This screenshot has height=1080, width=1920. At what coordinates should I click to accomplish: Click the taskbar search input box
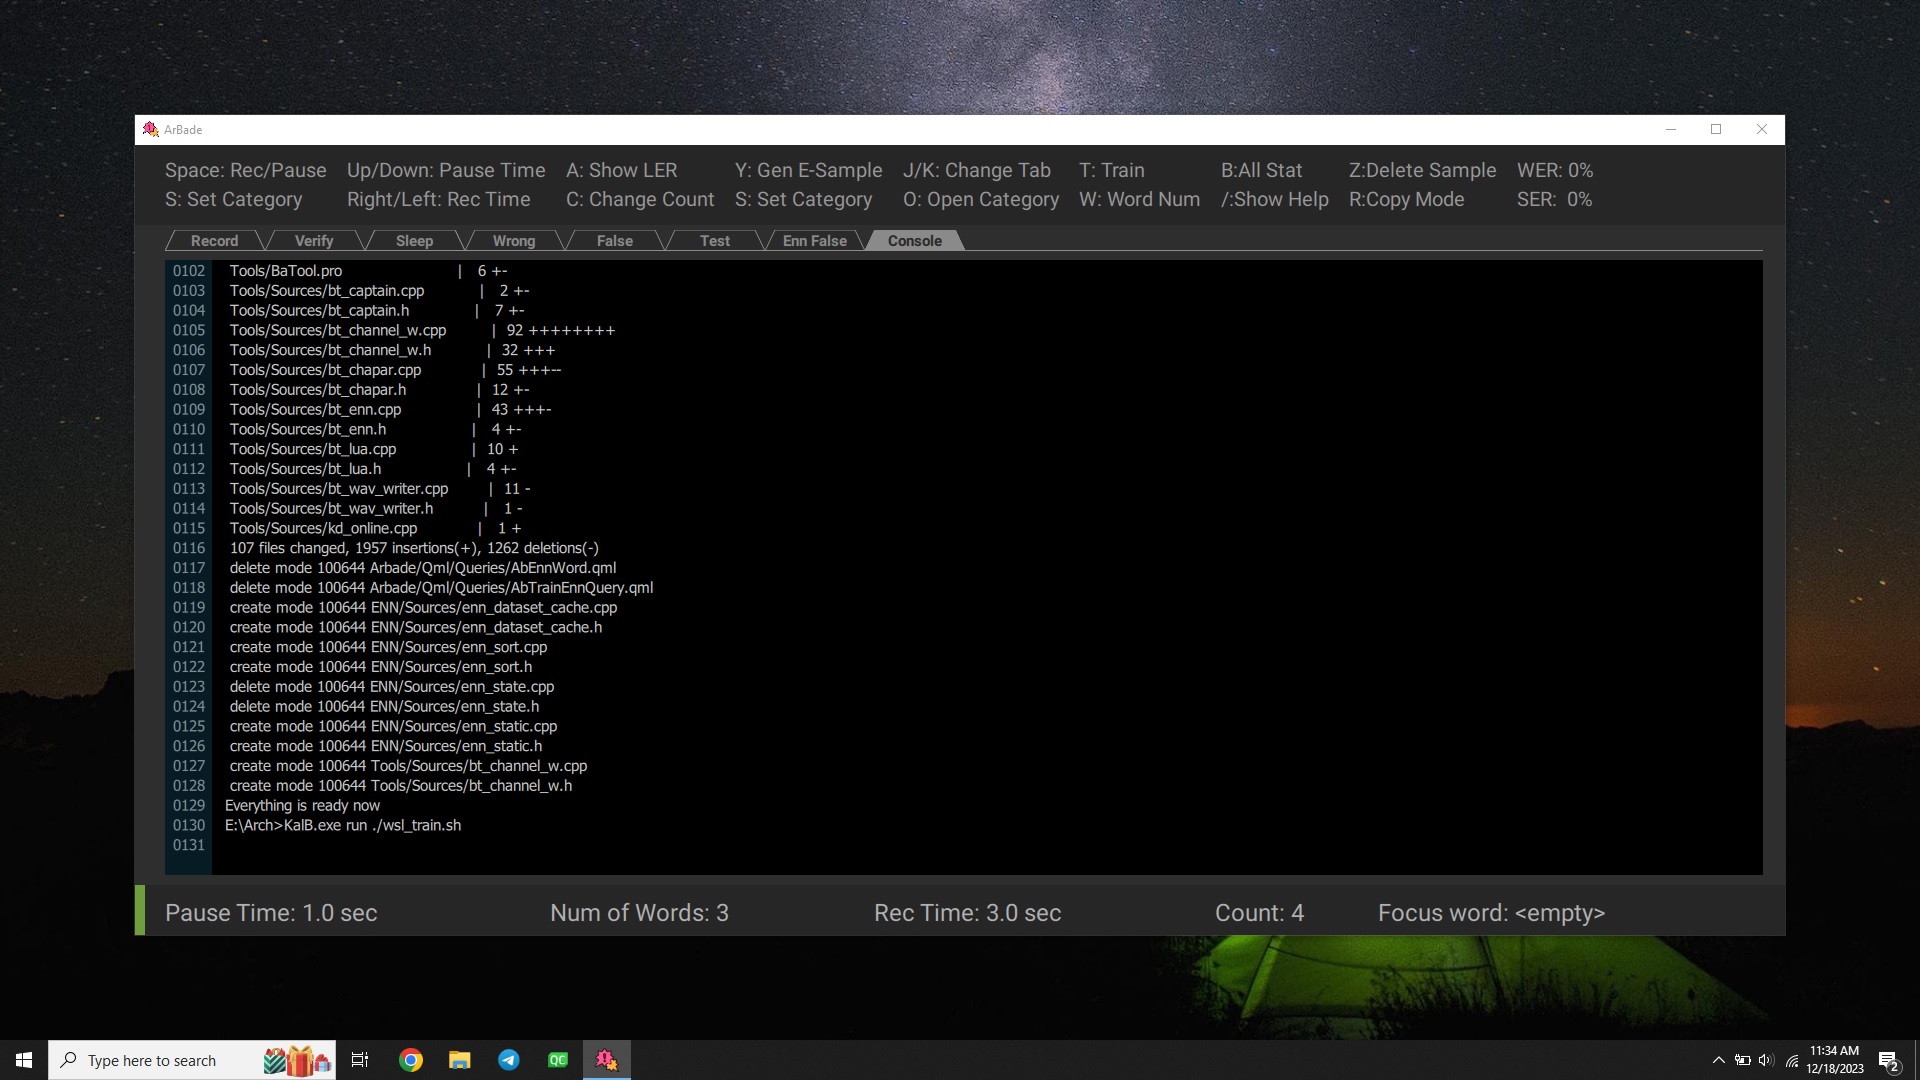152,1060
